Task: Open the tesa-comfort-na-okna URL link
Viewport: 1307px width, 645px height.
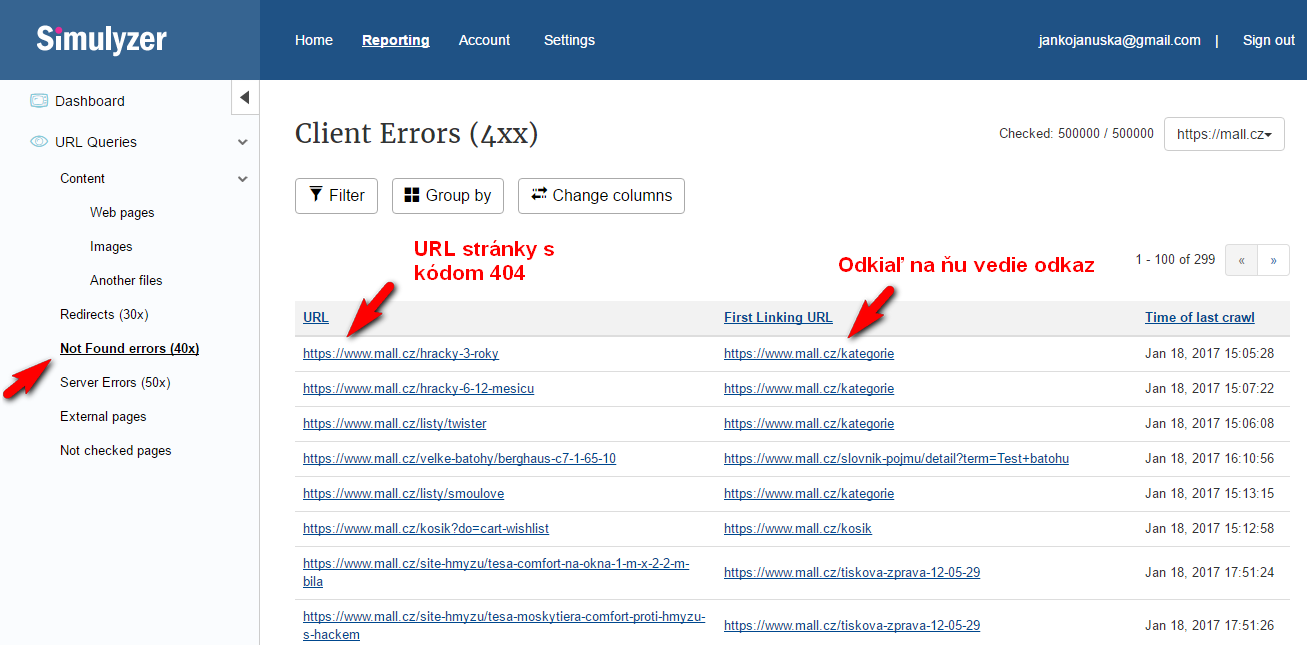Action: [x=496, y=572]
